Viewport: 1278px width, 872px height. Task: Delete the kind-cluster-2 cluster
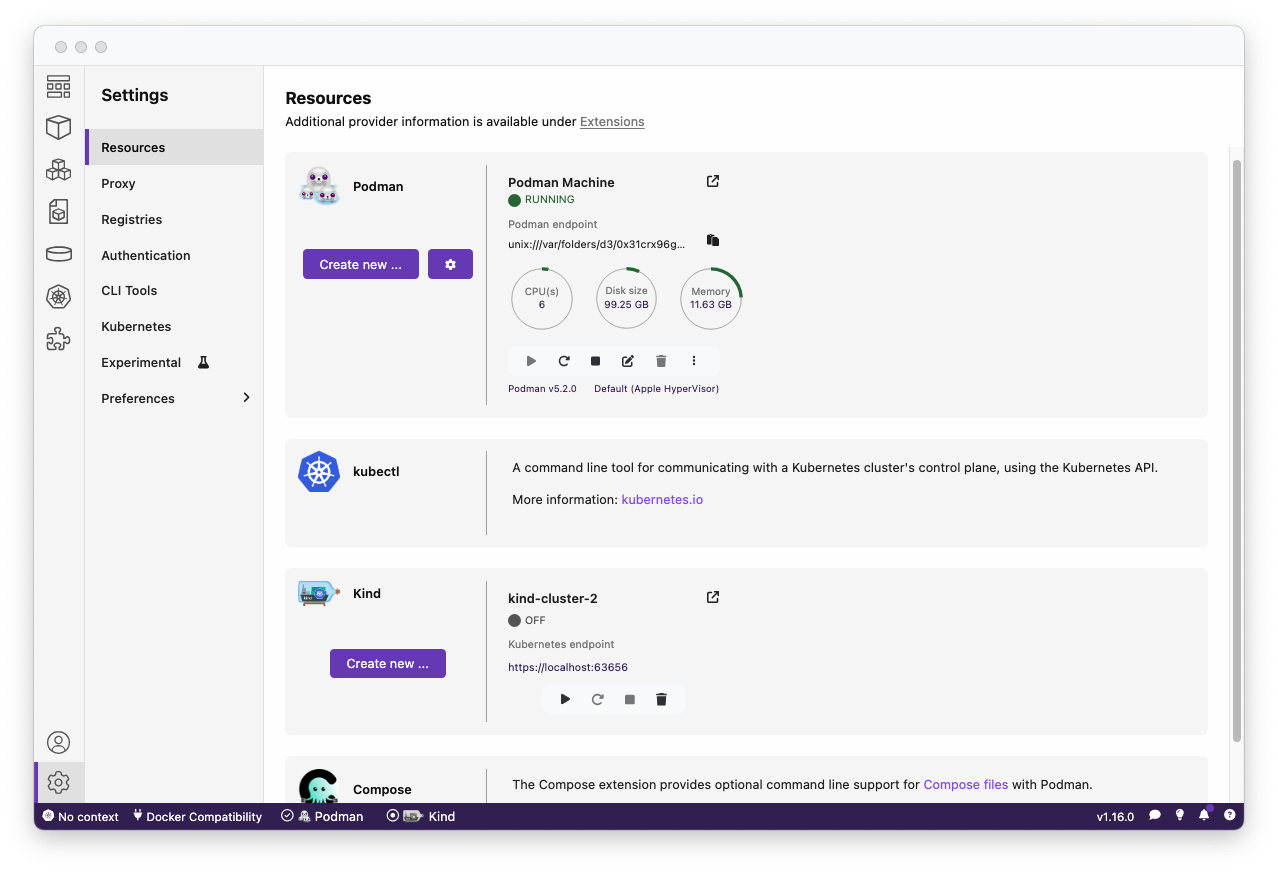pyautogui.click(x=661, y=700)
